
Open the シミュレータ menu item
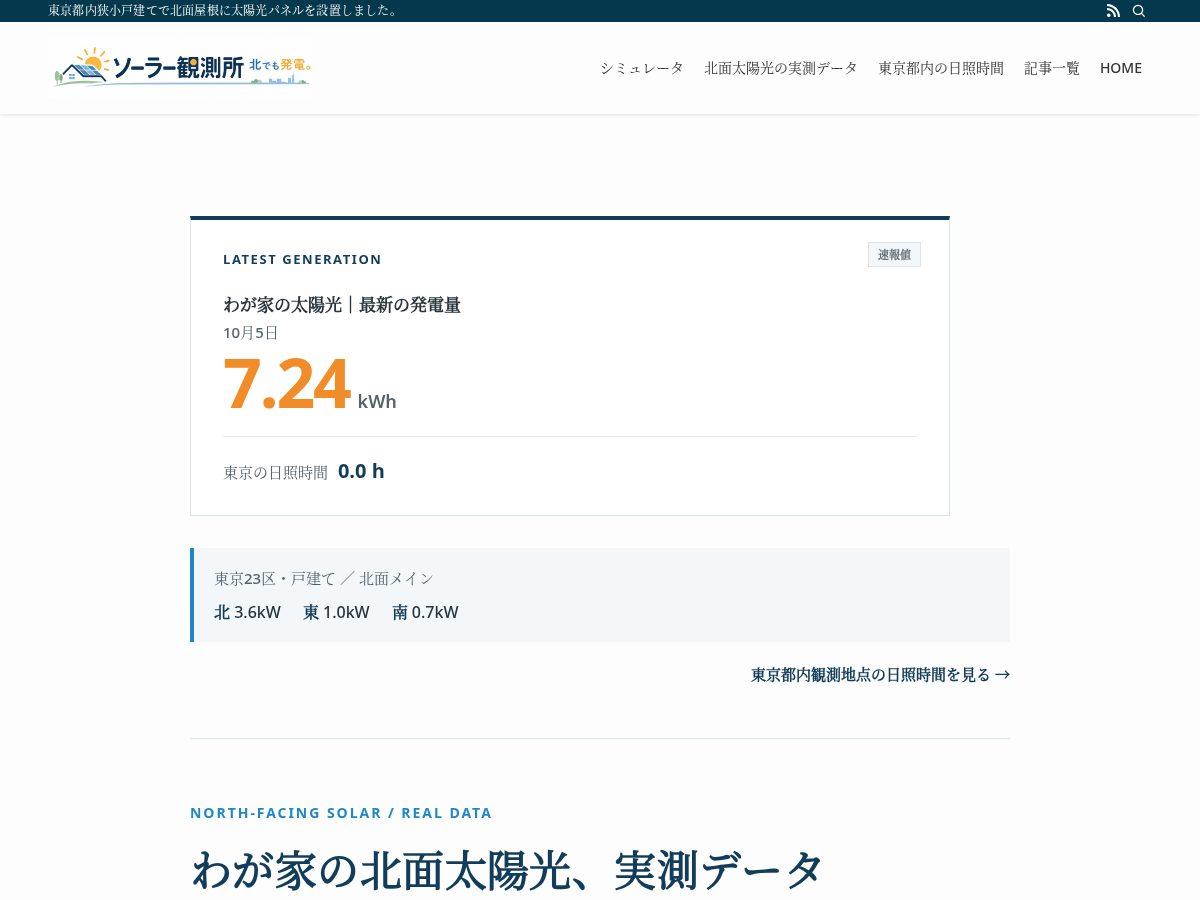[642, 68]
